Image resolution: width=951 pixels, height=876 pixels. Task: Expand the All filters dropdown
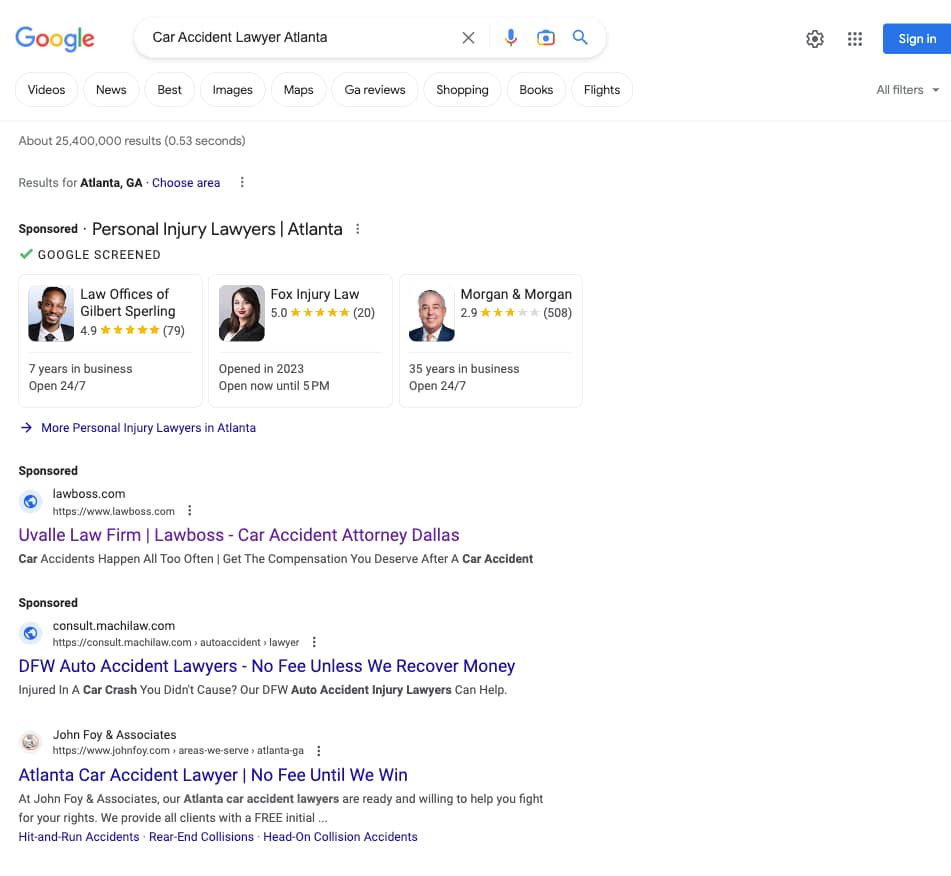pos(907,90)
